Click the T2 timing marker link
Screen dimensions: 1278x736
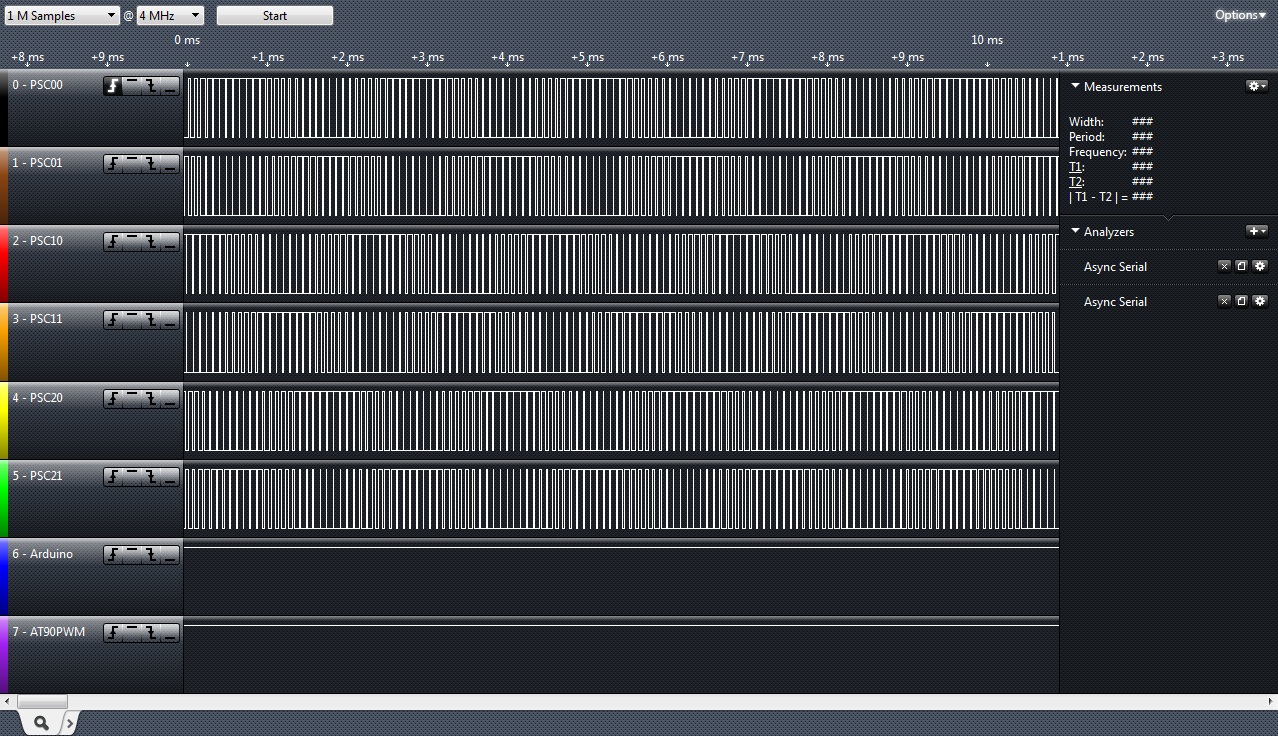(x=1076, y=182)
